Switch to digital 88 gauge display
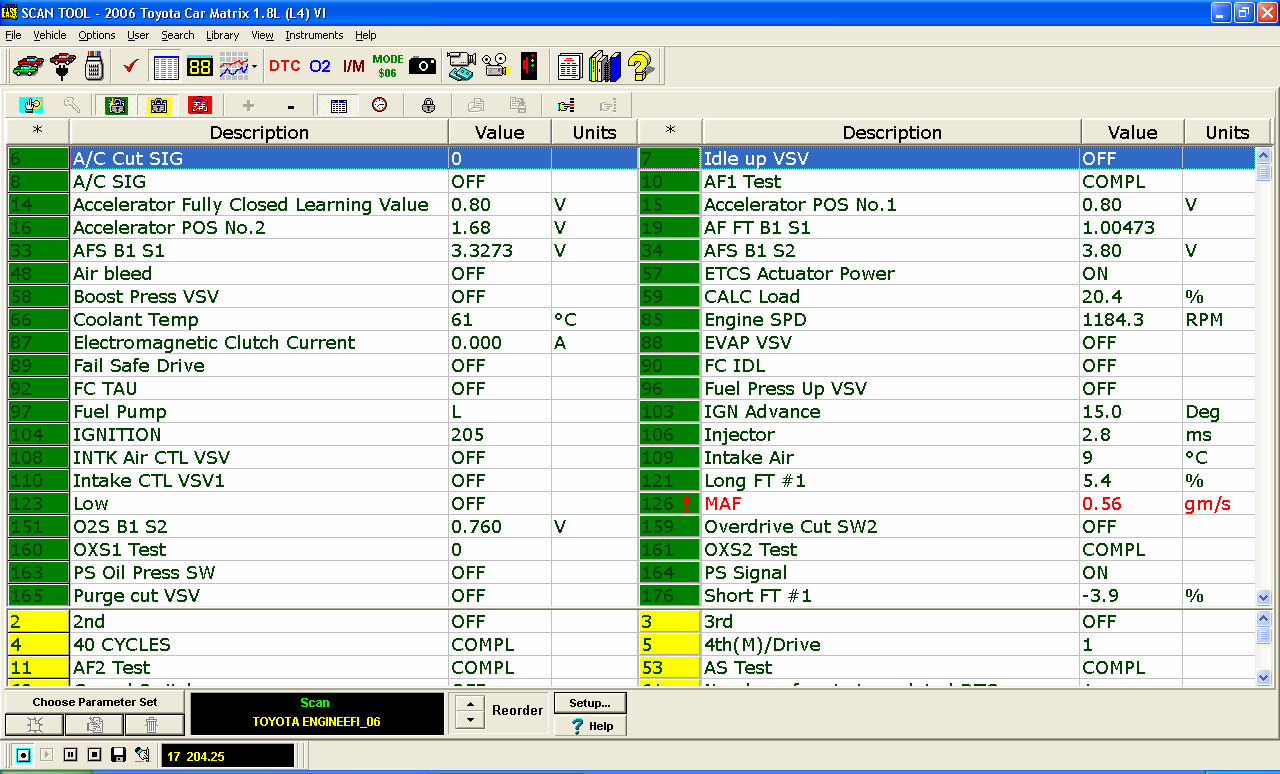 pyautogui.click(x=199, y=66)
